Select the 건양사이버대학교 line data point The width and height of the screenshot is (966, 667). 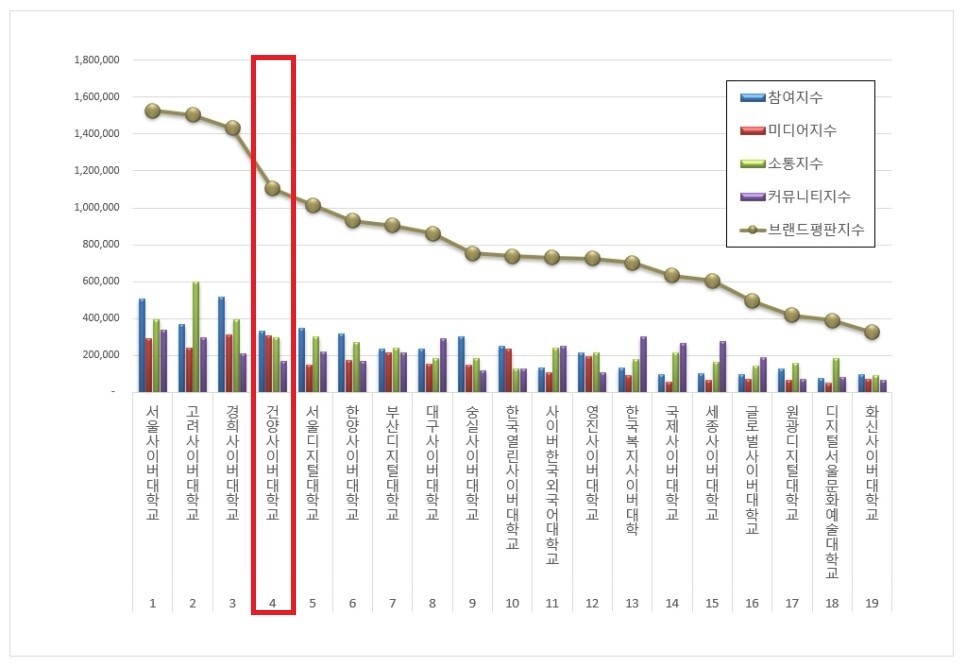272,188
